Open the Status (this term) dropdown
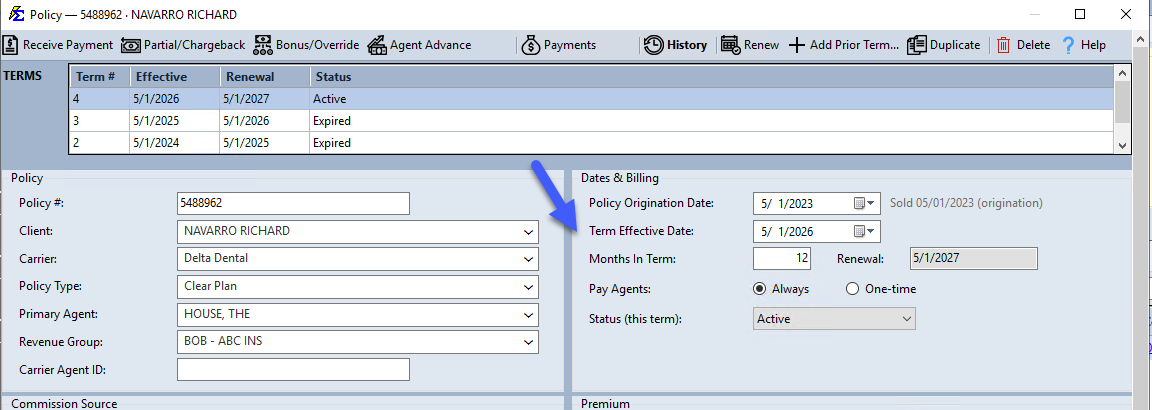The image size is (1152, 410). [x=835, y=319]
